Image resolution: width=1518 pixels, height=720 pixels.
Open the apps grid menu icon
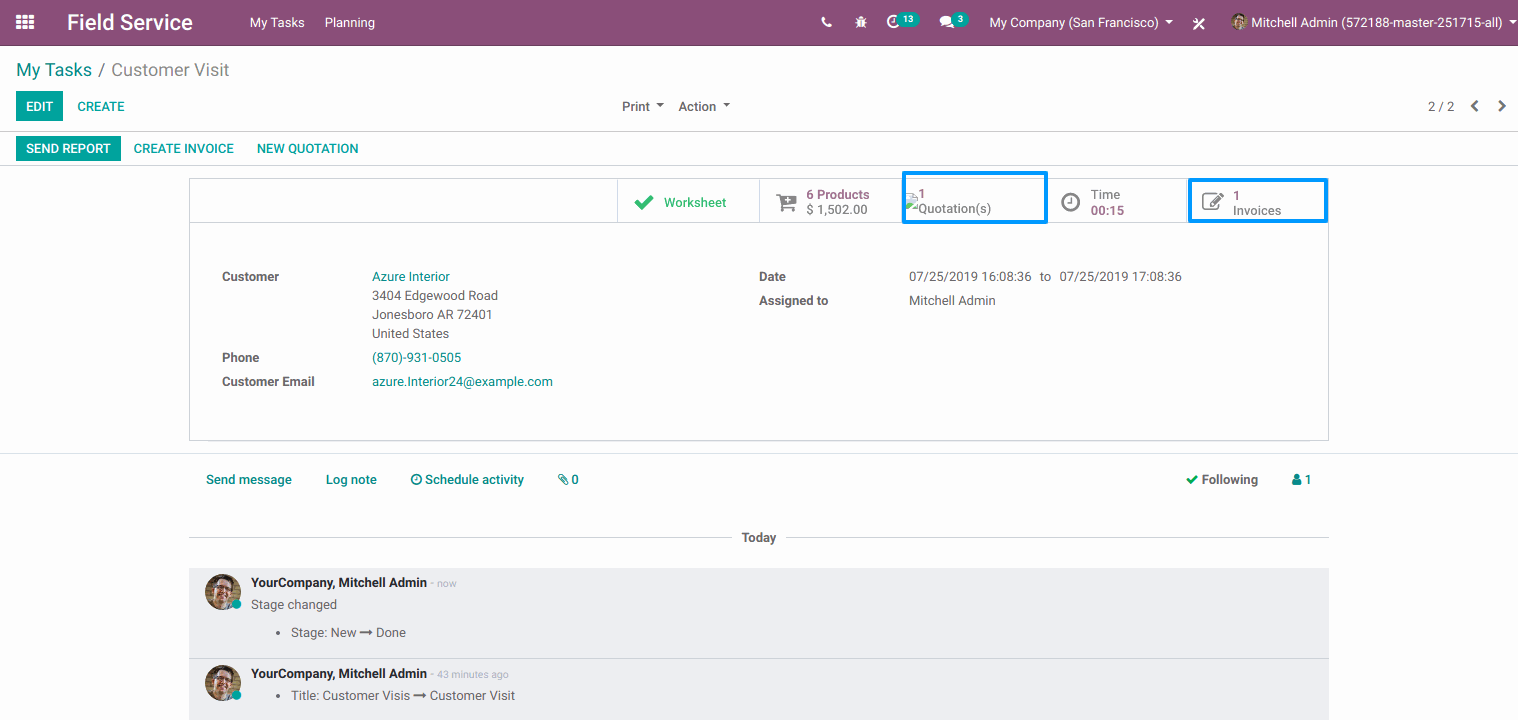(25, 22)
